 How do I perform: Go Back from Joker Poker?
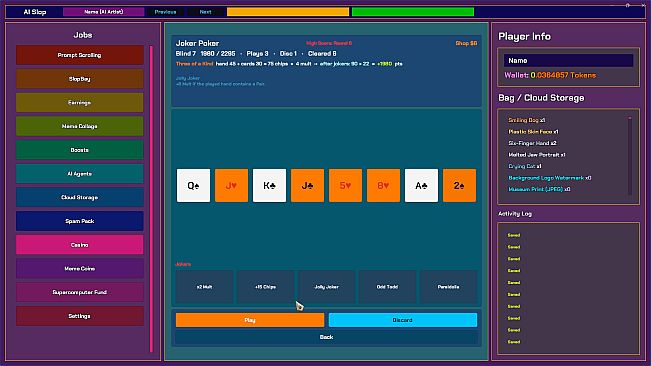(x=326, y=337)
